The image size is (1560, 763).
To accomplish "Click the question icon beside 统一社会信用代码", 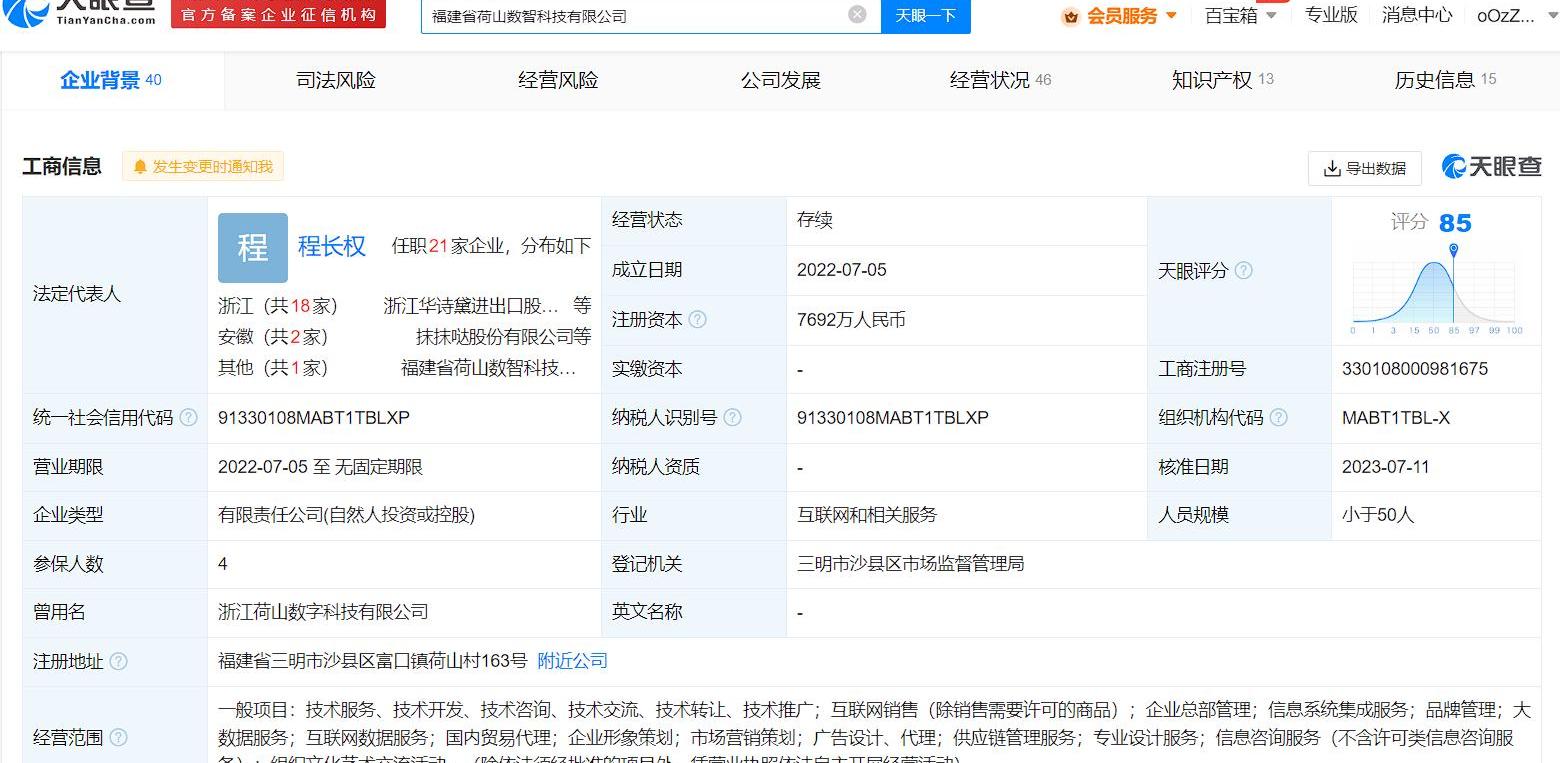I will click(x=188, y=418).
